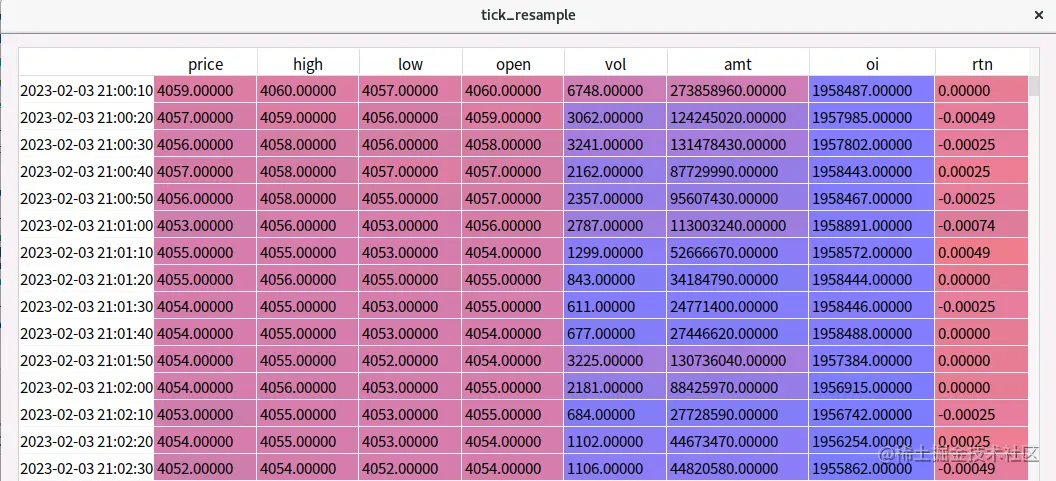The image size is (1056, 481).
Task: Select the open column header
Action: click(513, 63)
